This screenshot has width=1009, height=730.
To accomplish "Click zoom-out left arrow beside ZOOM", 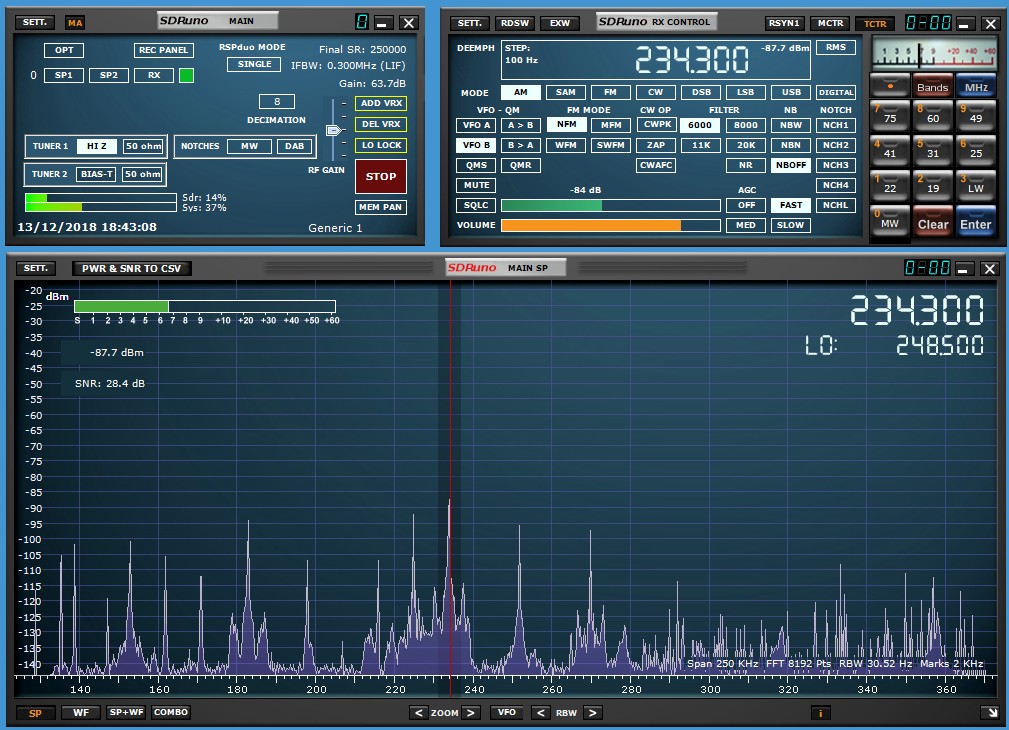I will point(418,713).
